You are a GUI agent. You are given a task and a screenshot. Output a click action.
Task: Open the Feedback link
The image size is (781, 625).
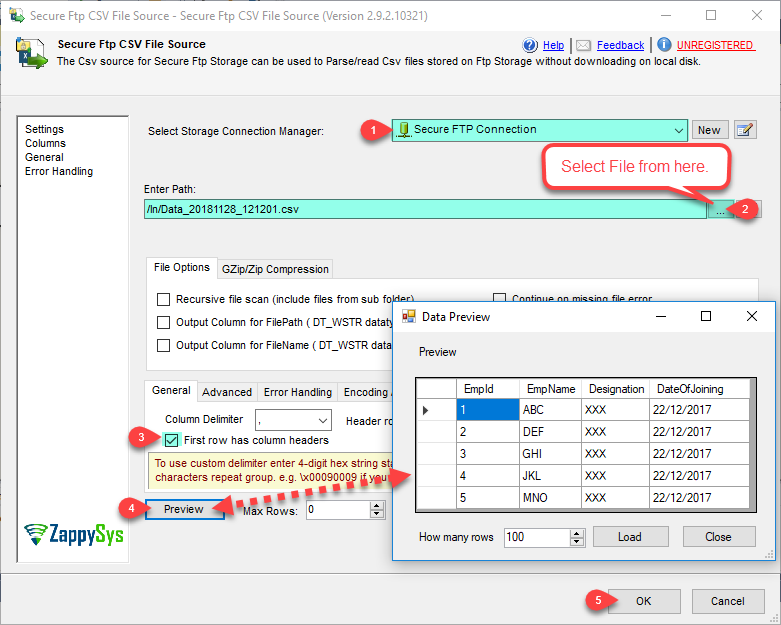[x=620, y=45]
